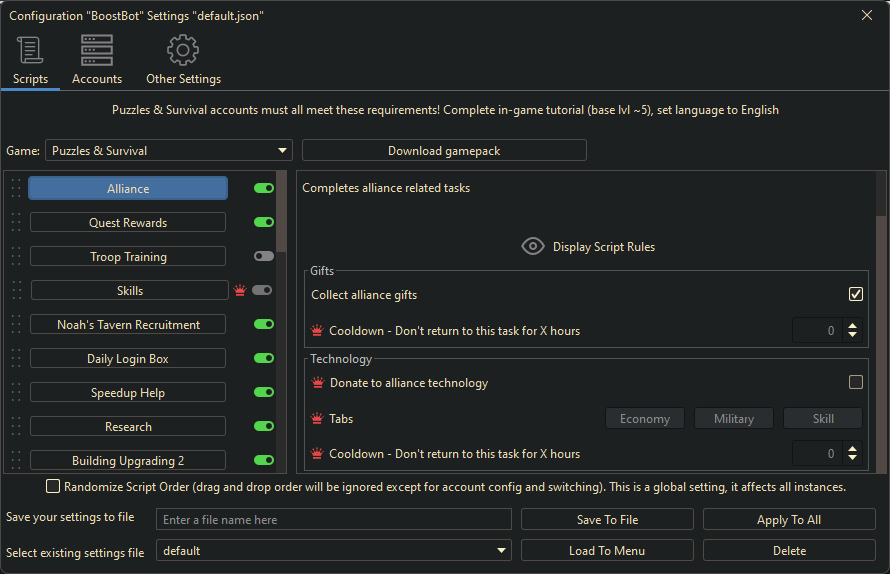
Task: Increase the Gifts Cooldown hours value
Action: point(852,326)
